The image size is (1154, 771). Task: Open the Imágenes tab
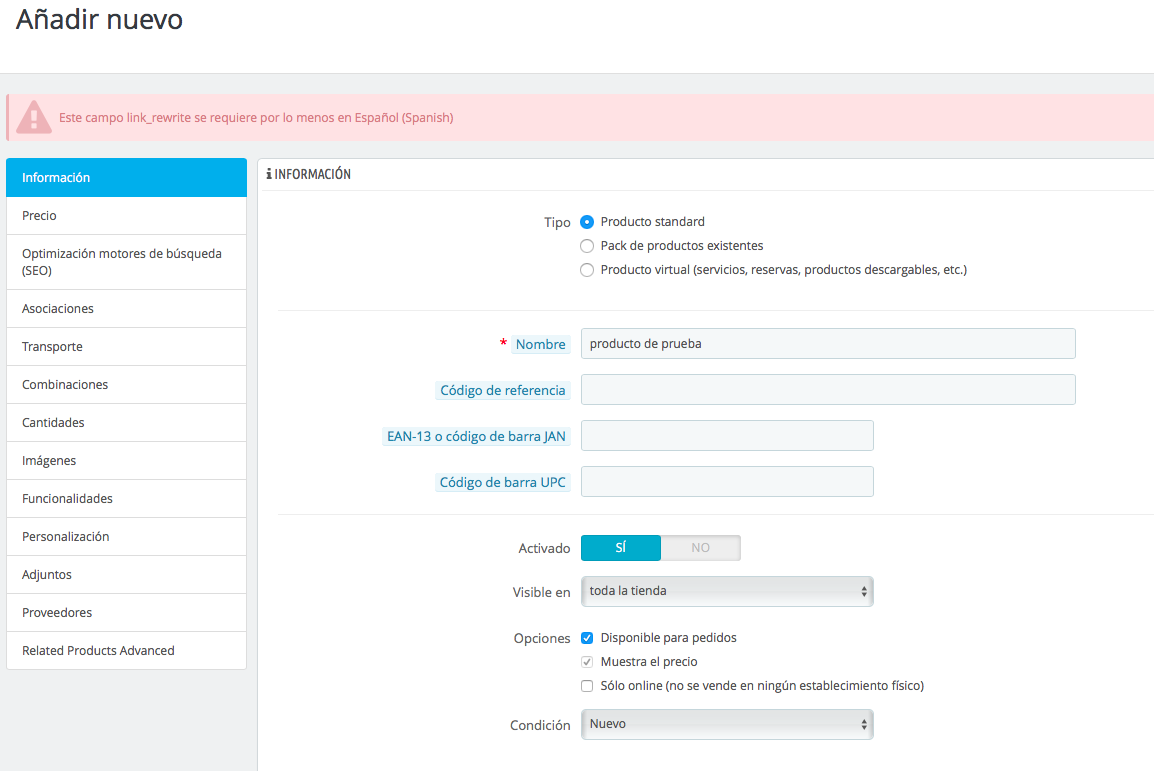[x=127, y=461]
